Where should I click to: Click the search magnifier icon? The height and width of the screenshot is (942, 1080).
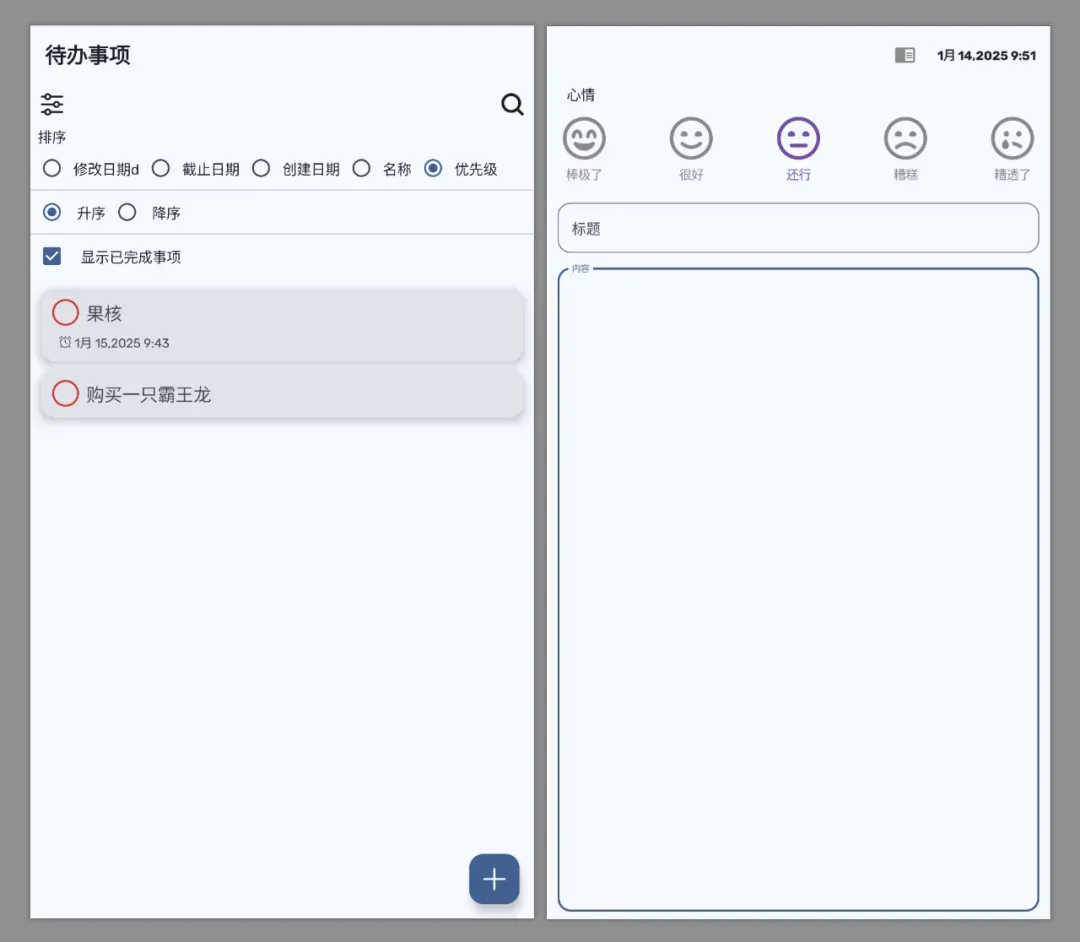[x=512, y=105]
